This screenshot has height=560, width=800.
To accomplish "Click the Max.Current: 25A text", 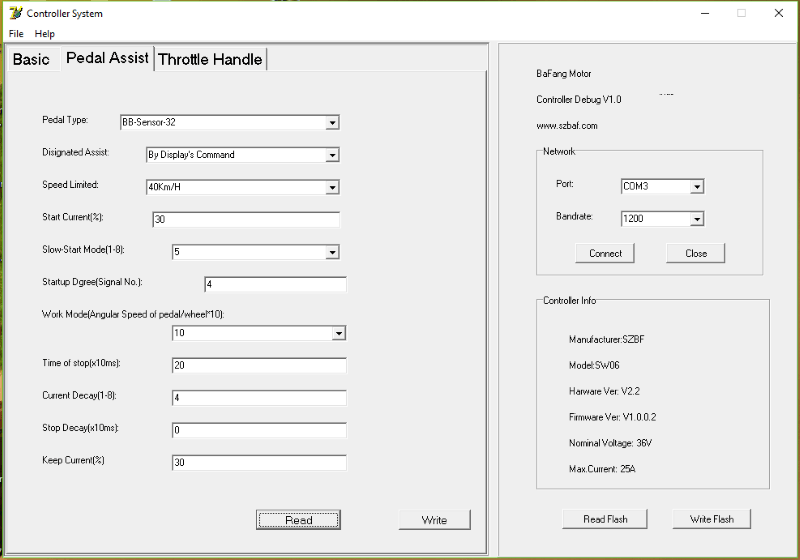I will [603, 469].
